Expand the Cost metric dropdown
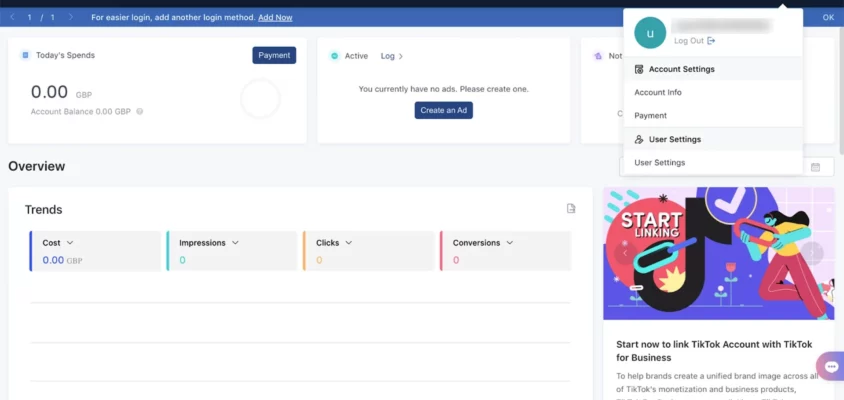The height and width of the screenshot is (400, 844). pyautogui.click(x=70, y=243)
